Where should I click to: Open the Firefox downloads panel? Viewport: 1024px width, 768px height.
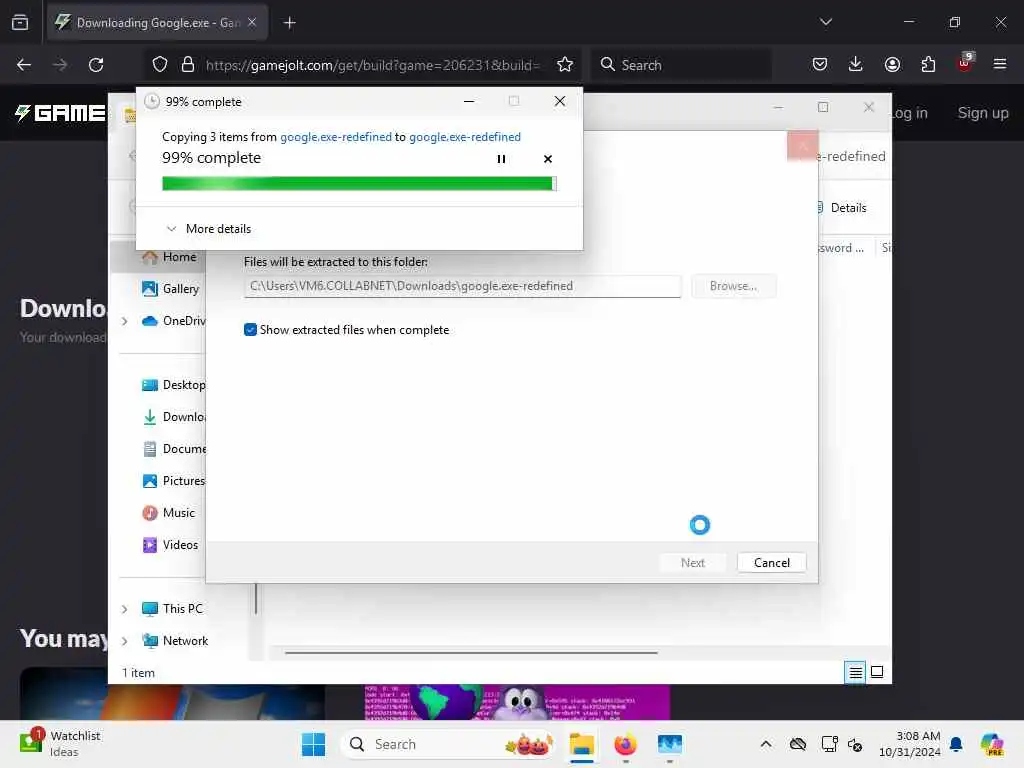coord(856,65)
